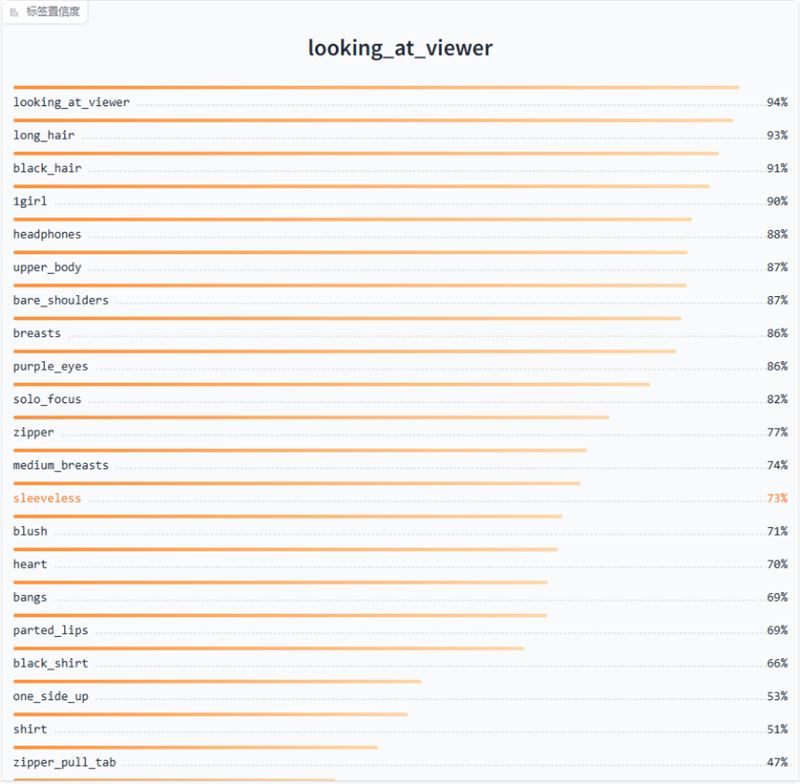Select the zipper_pull_tab tag entry
This screenshot has height=784, width=800.
click(x=401, y=762)
